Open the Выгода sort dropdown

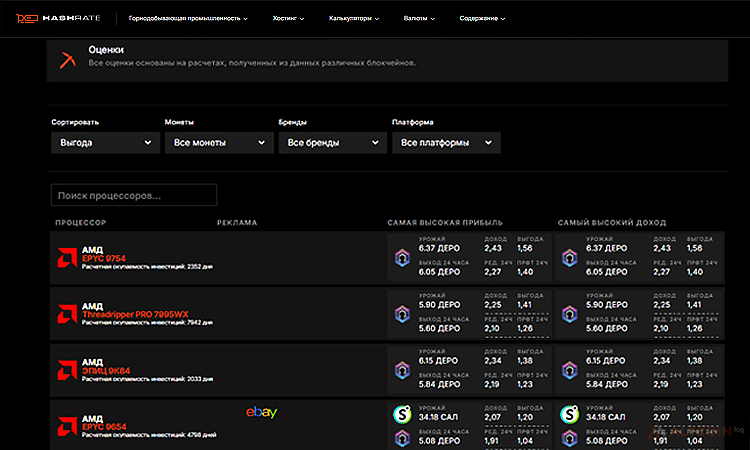tap(105, 143)
